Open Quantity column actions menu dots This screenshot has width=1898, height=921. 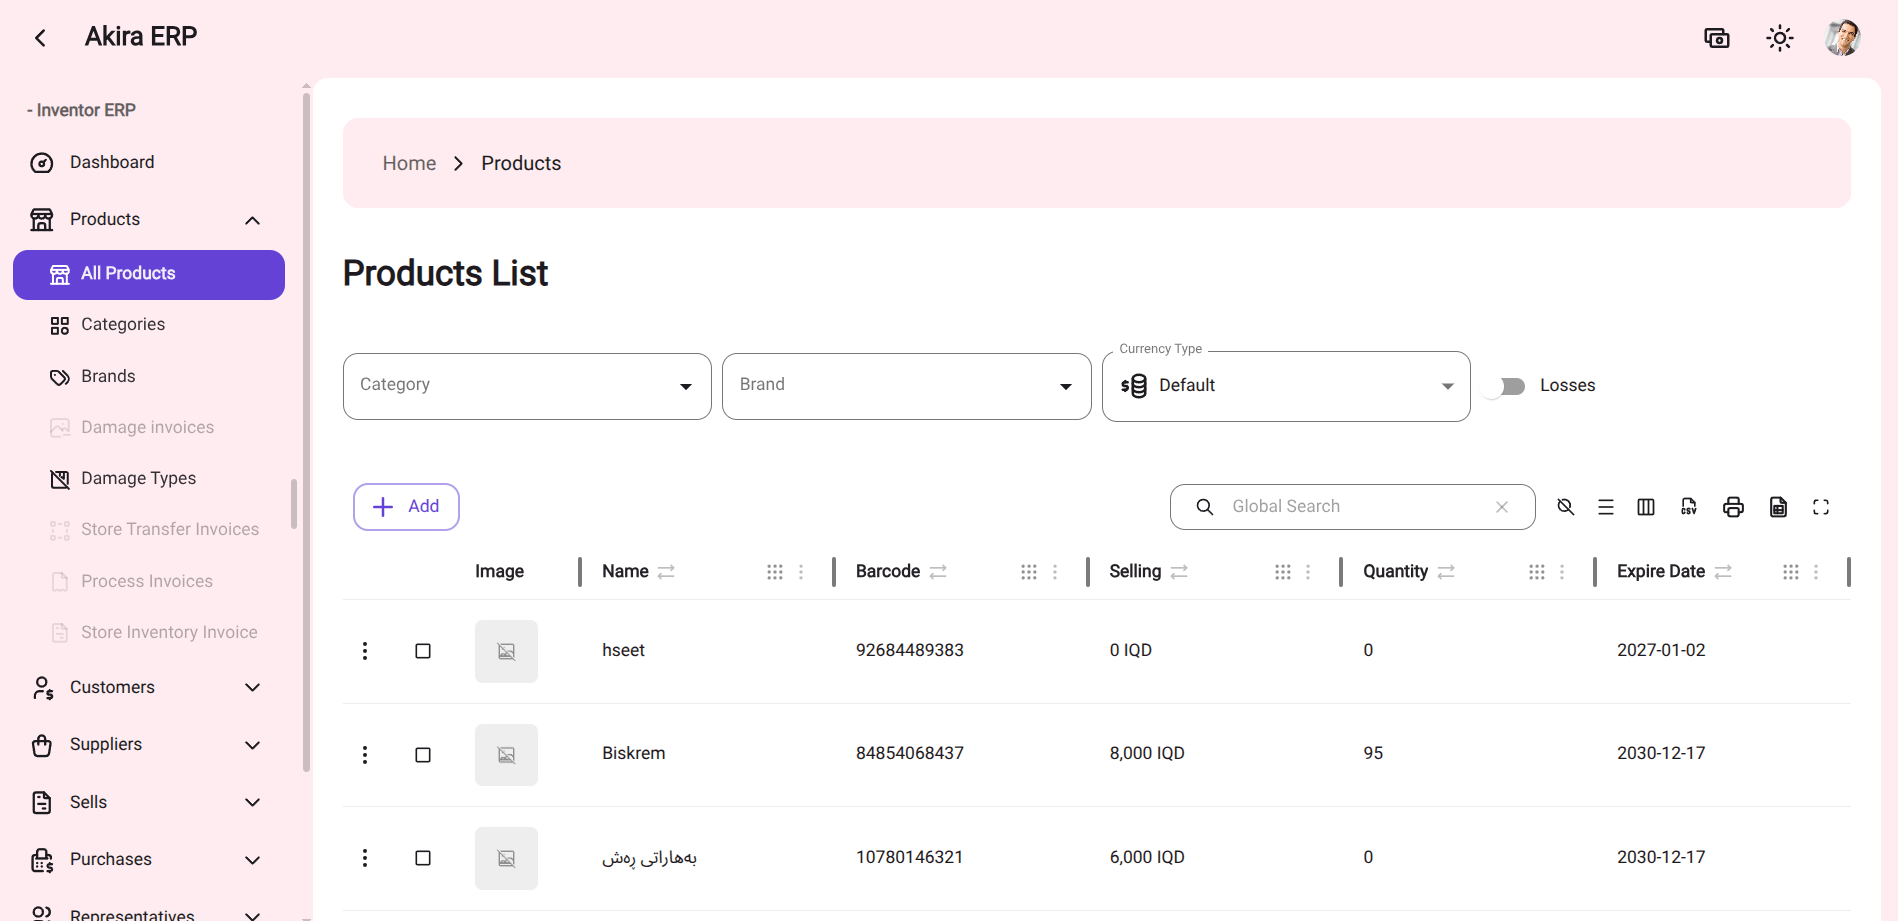coord(1562,572)
